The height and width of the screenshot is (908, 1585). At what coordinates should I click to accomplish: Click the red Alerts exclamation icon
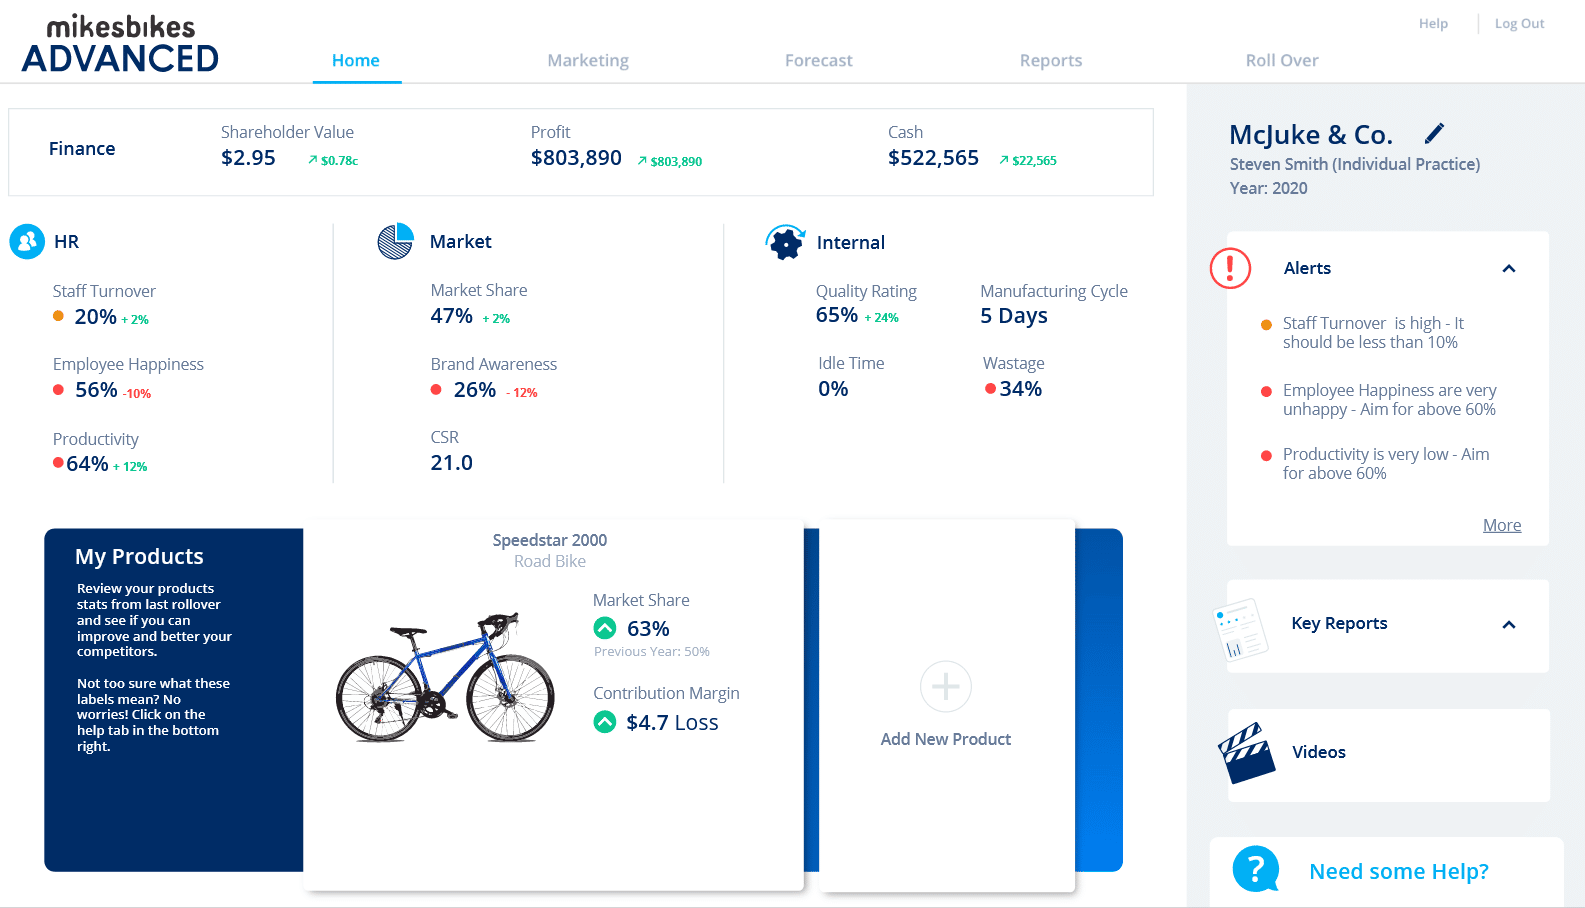point(1230,268)
